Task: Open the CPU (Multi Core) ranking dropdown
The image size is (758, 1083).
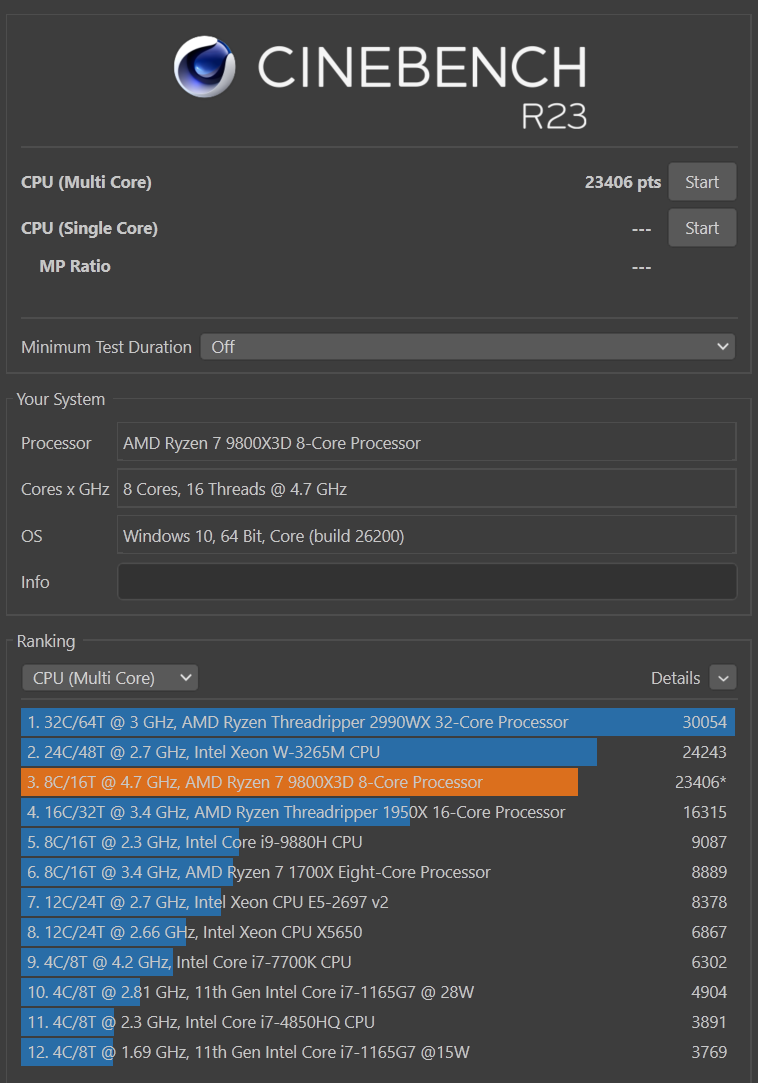Action: pos(110,678)
